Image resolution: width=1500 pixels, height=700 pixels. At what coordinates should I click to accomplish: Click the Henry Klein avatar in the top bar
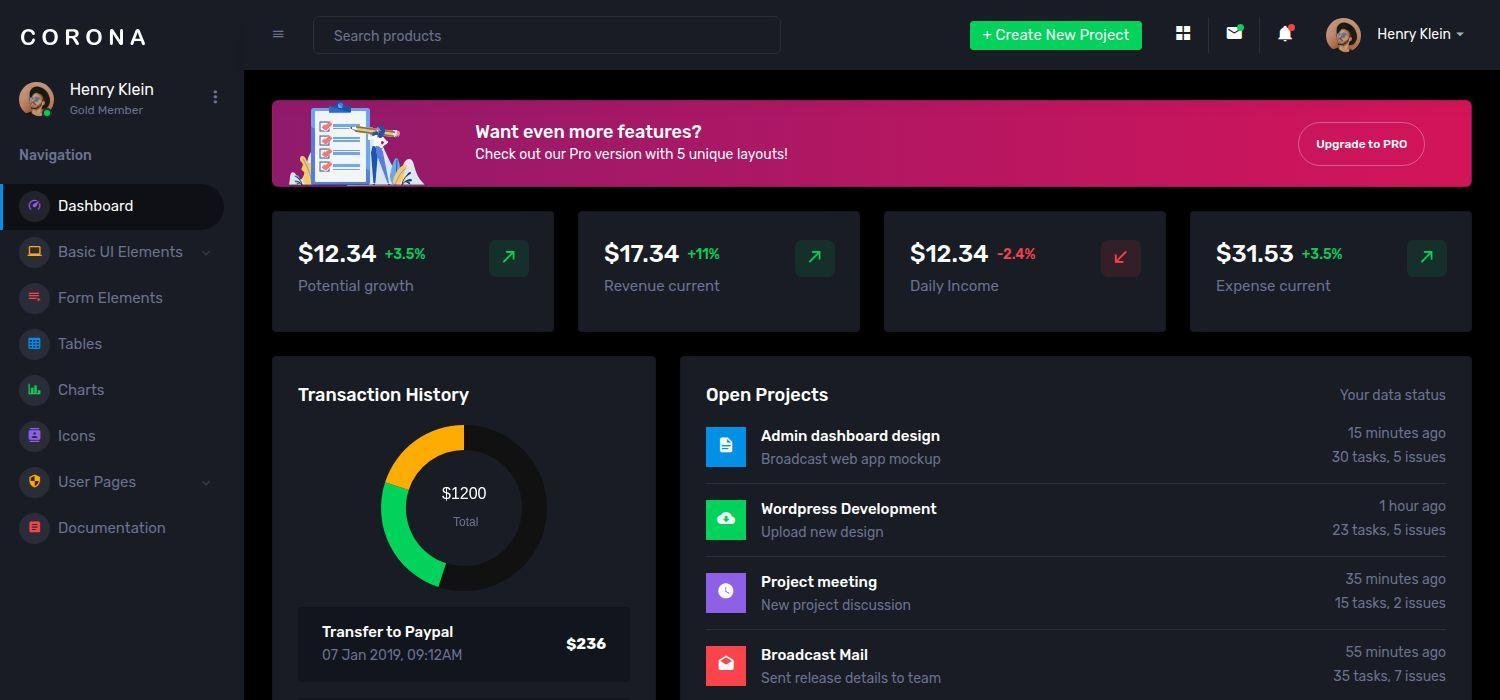pyautogui.click(x=1343, y=35)
